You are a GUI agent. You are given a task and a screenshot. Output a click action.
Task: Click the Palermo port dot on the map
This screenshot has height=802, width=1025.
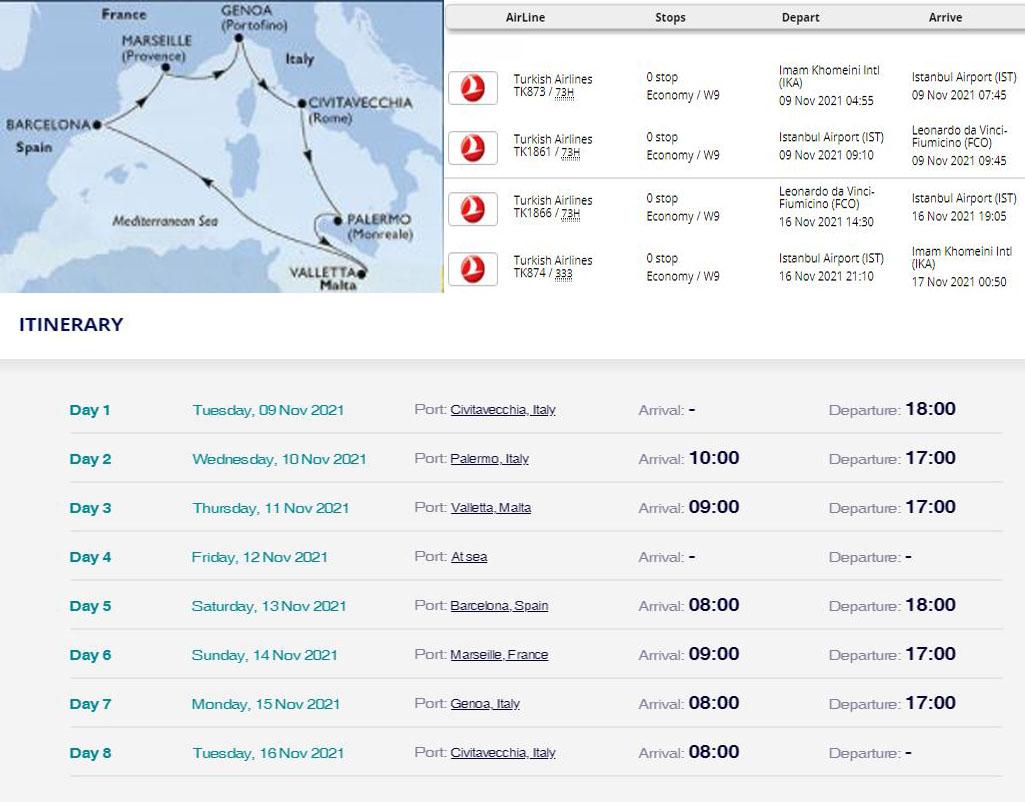tap(338, 219)
